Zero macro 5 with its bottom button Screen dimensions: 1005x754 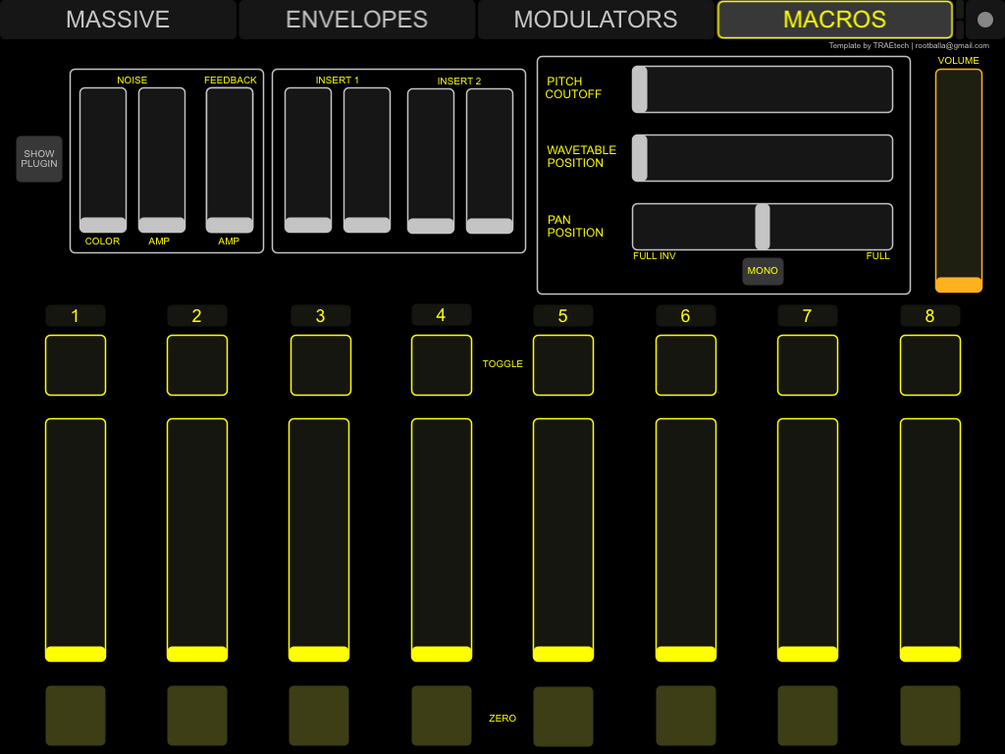click(x=563, y=716)
